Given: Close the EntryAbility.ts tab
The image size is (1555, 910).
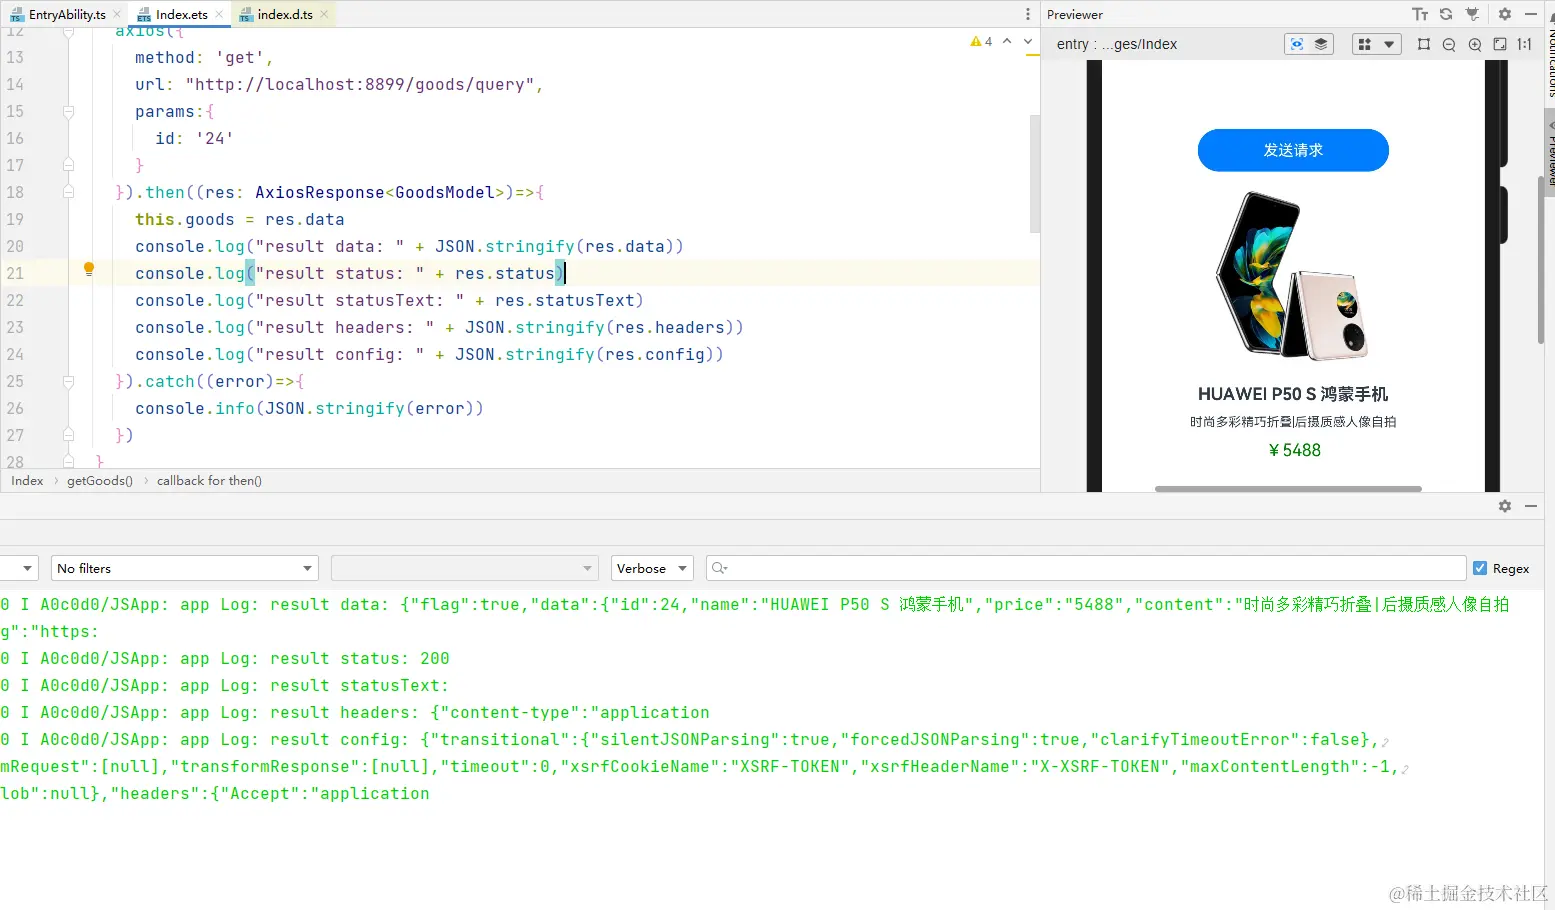Looking at the screenshot, I should coord(117,15).
